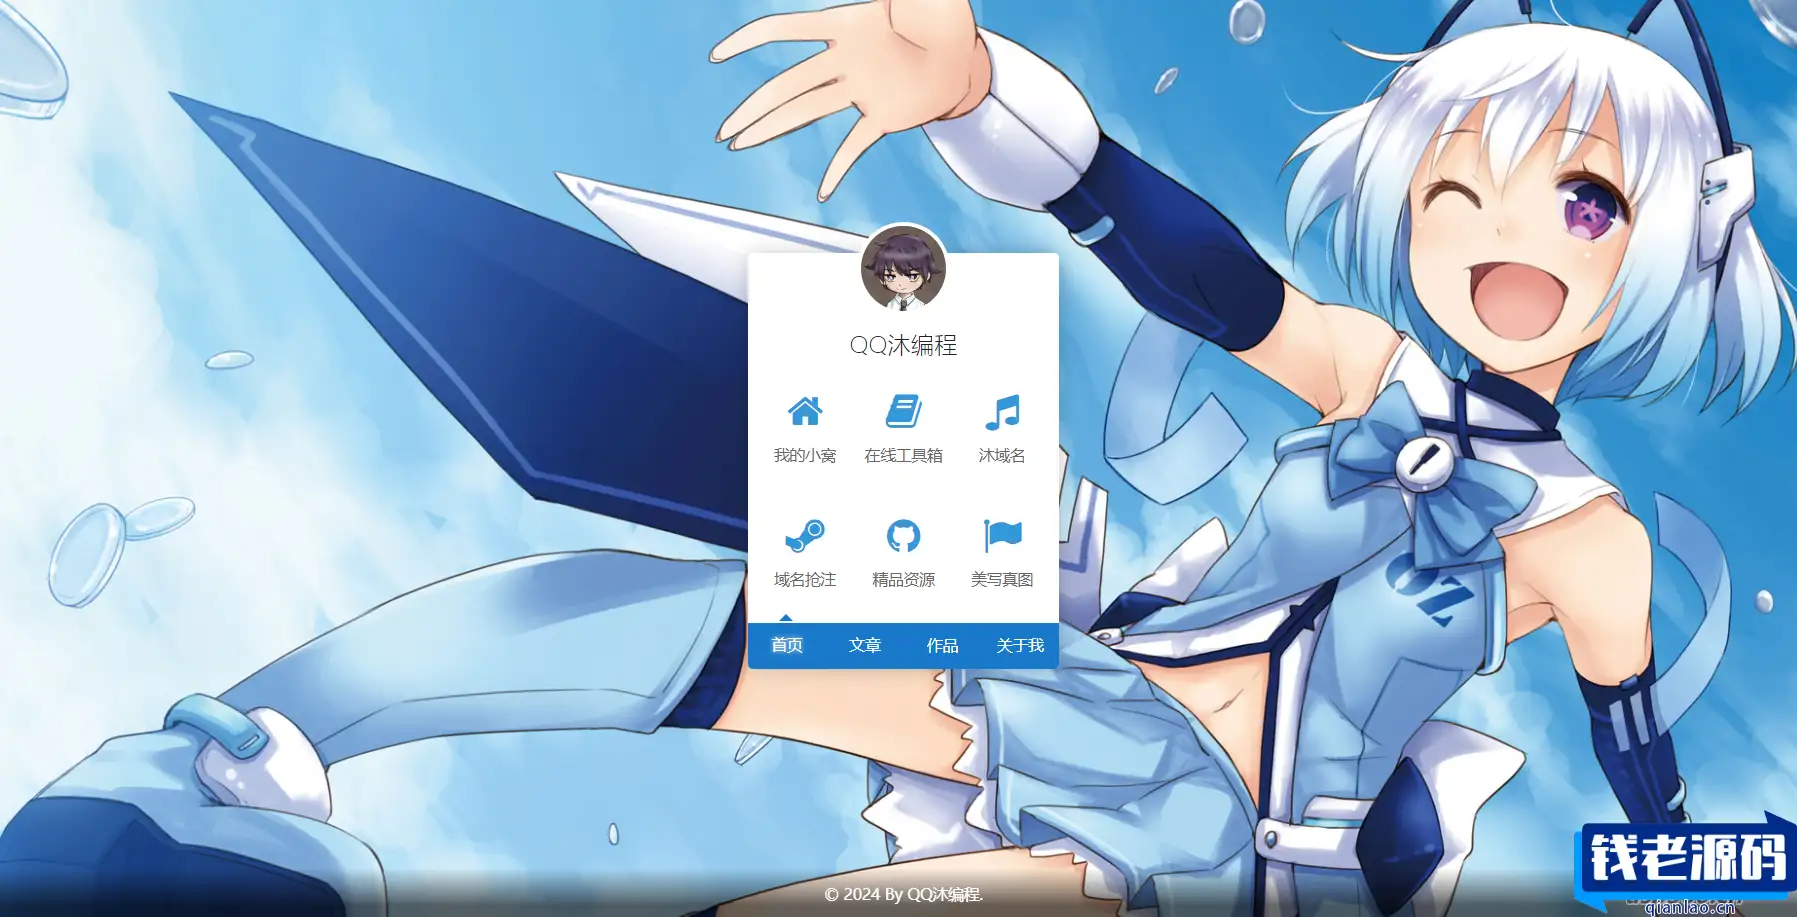Screen dimensions: 1797x917
Task: Open the 在线工具箱 link label
Action: [904, 455]
